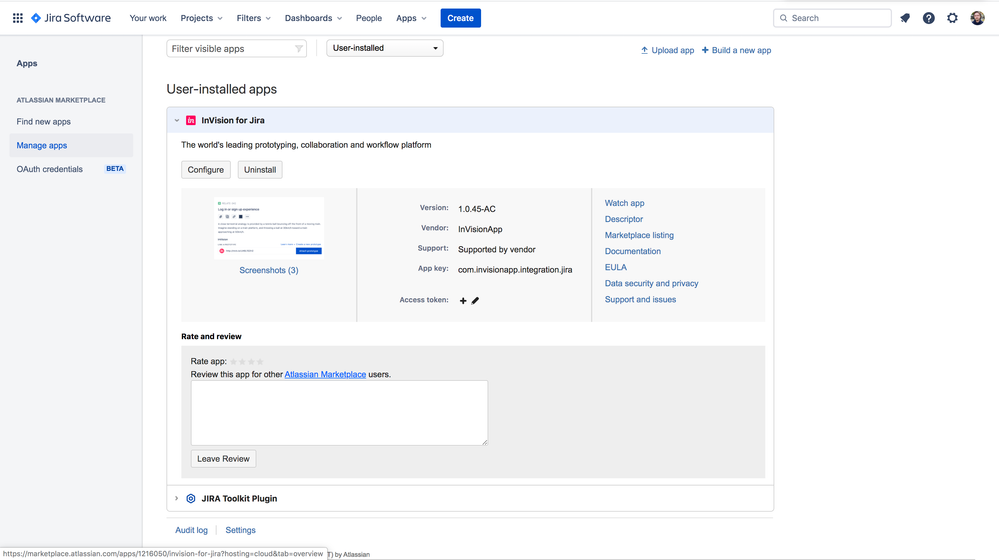Open the Settings link at bottom
999x560 pixels.
pos(240,530)
